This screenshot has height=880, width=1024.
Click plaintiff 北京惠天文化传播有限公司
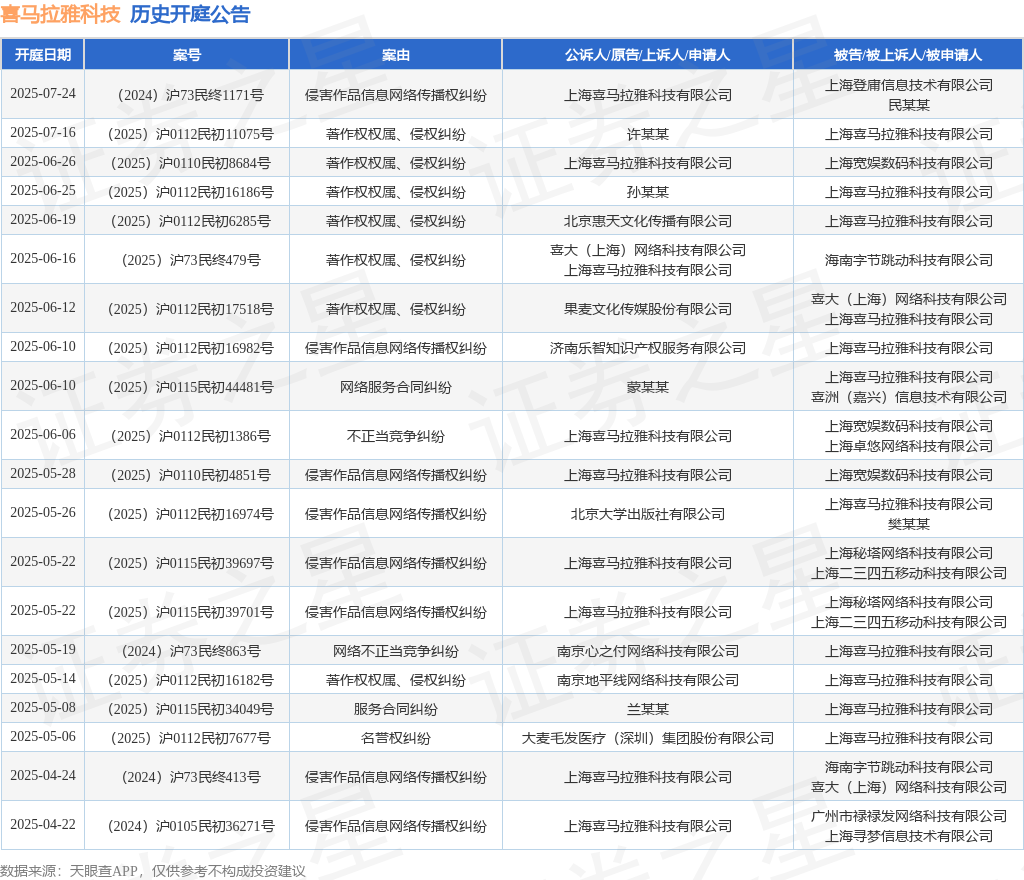point(647,221)
